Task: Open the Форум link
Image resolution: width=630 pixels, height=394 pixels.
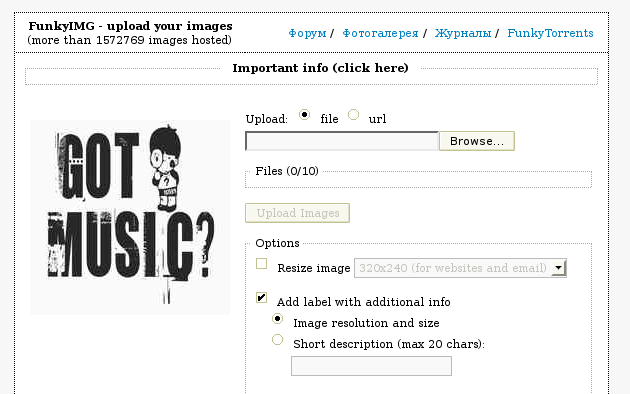Action: (307, 33)
